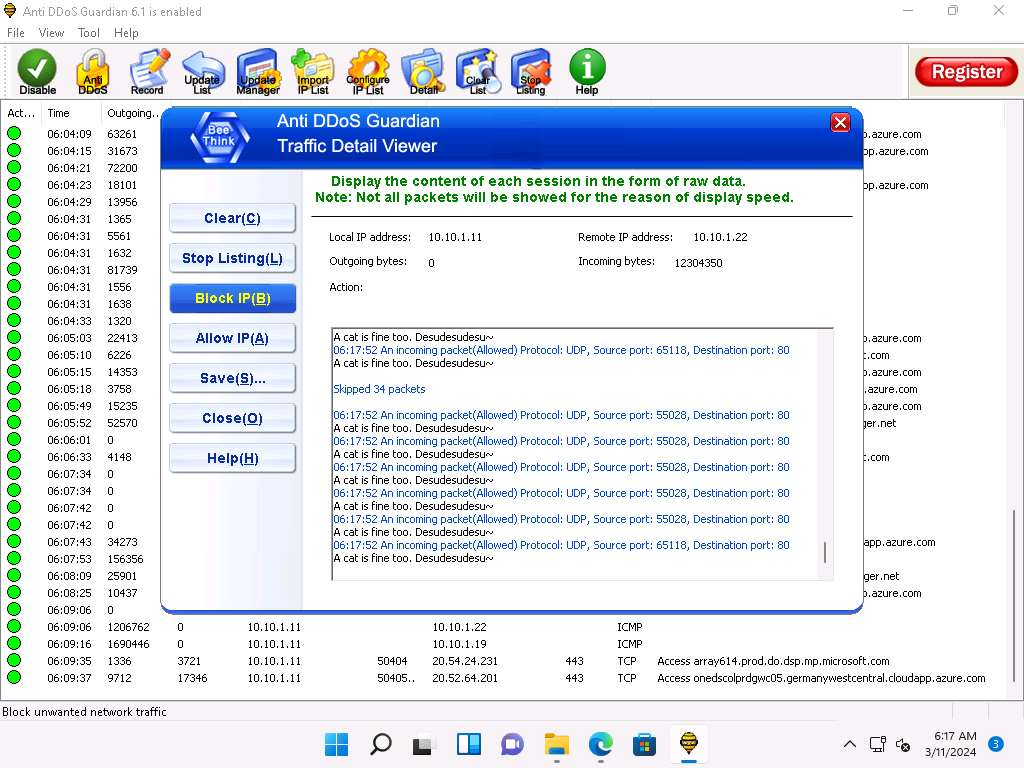Image resolution: width=1024 pixels, height=768 pixels.
Task: Open the Update Manager icon
Action: [257, 72]
